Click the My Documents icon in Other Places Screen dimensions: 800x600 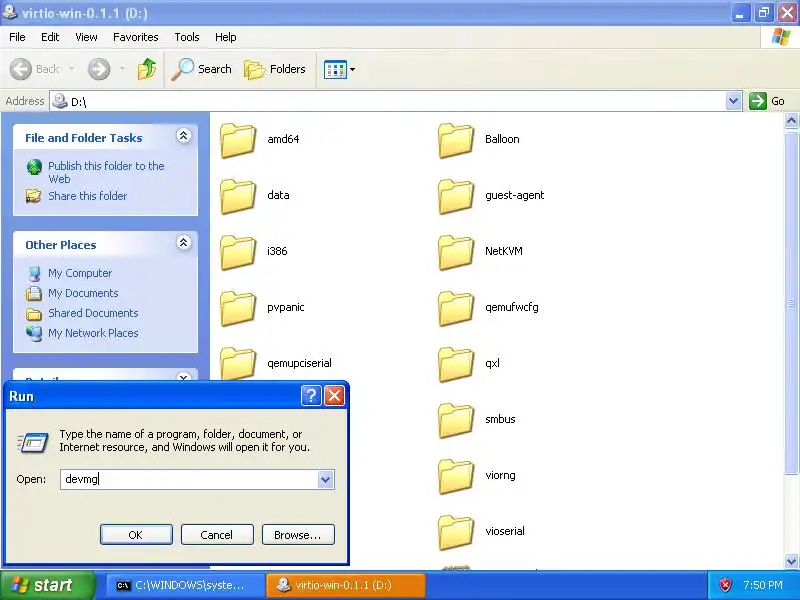(x=34, y=293)
